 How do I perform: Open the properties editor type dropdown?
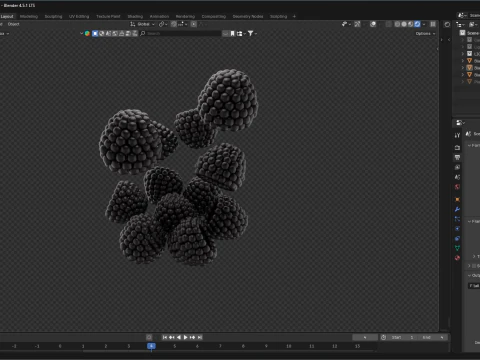(461, 123)
